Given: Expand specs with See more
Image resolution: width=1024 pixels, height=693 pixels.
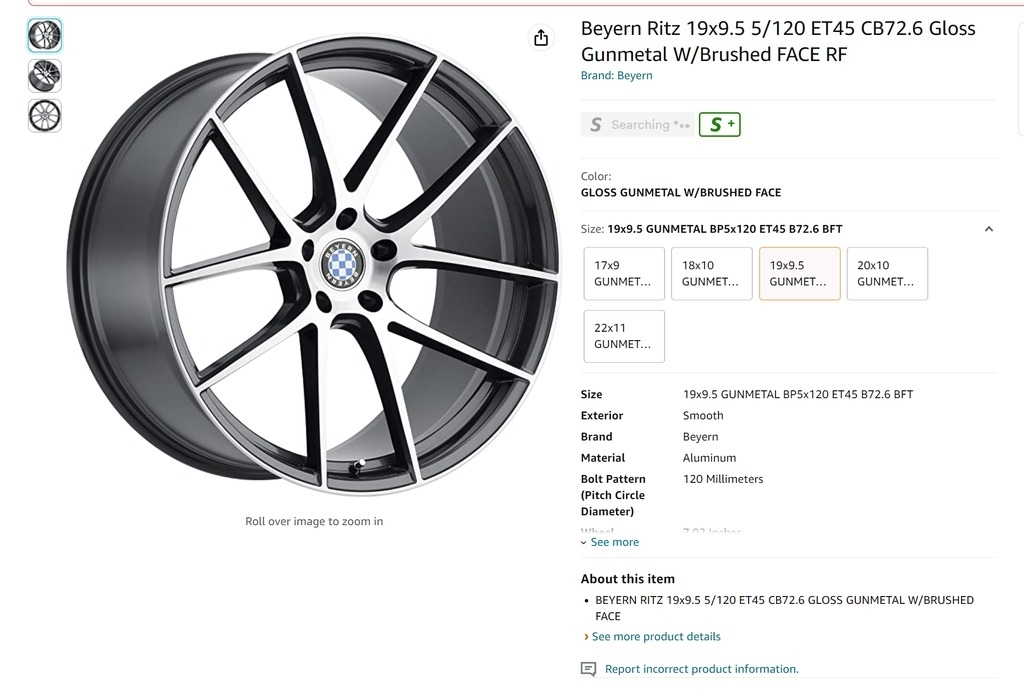Looking at the screenshot, I should (614, 542).
